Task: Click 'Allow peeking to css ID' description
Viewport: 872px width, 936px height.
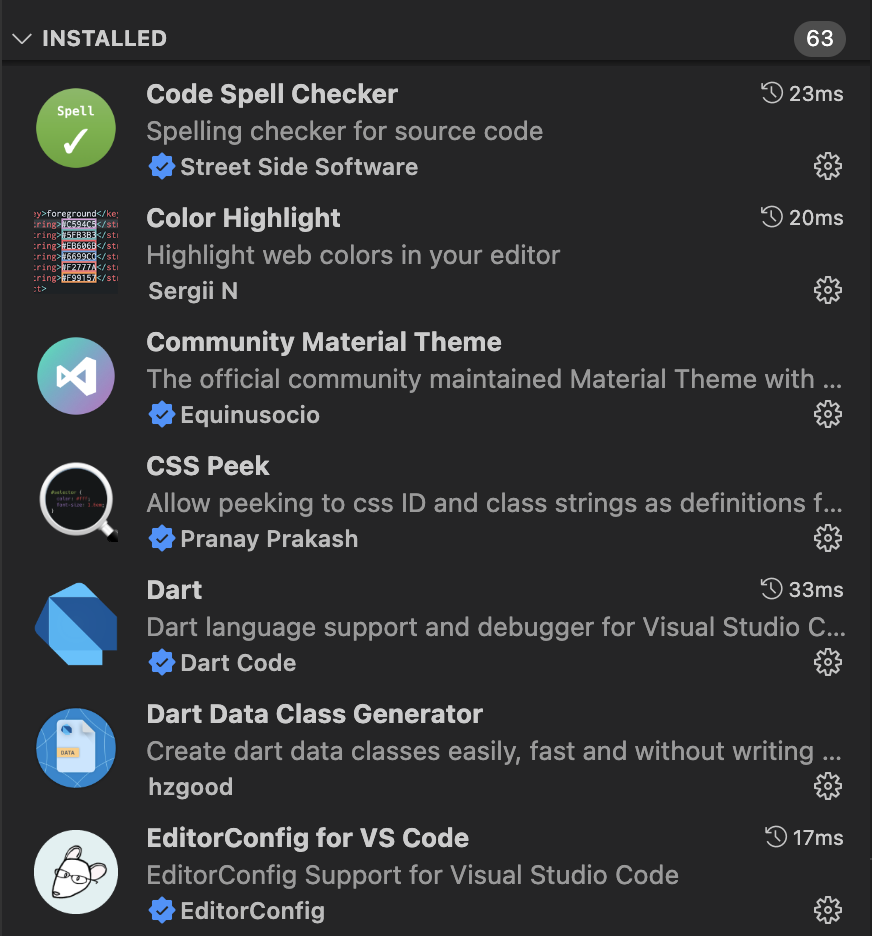Action: (494, 504)
